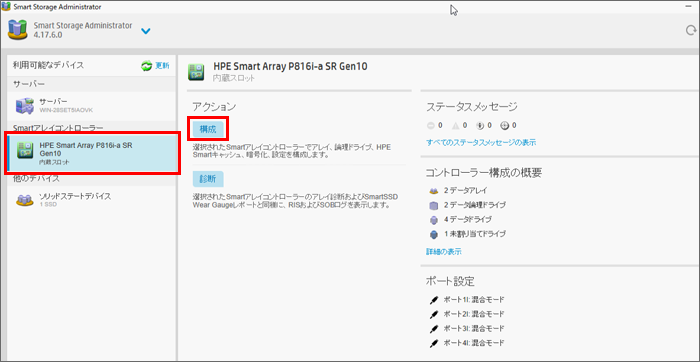Open すべてのステータスメッセージの表示 link

(481, 143)
